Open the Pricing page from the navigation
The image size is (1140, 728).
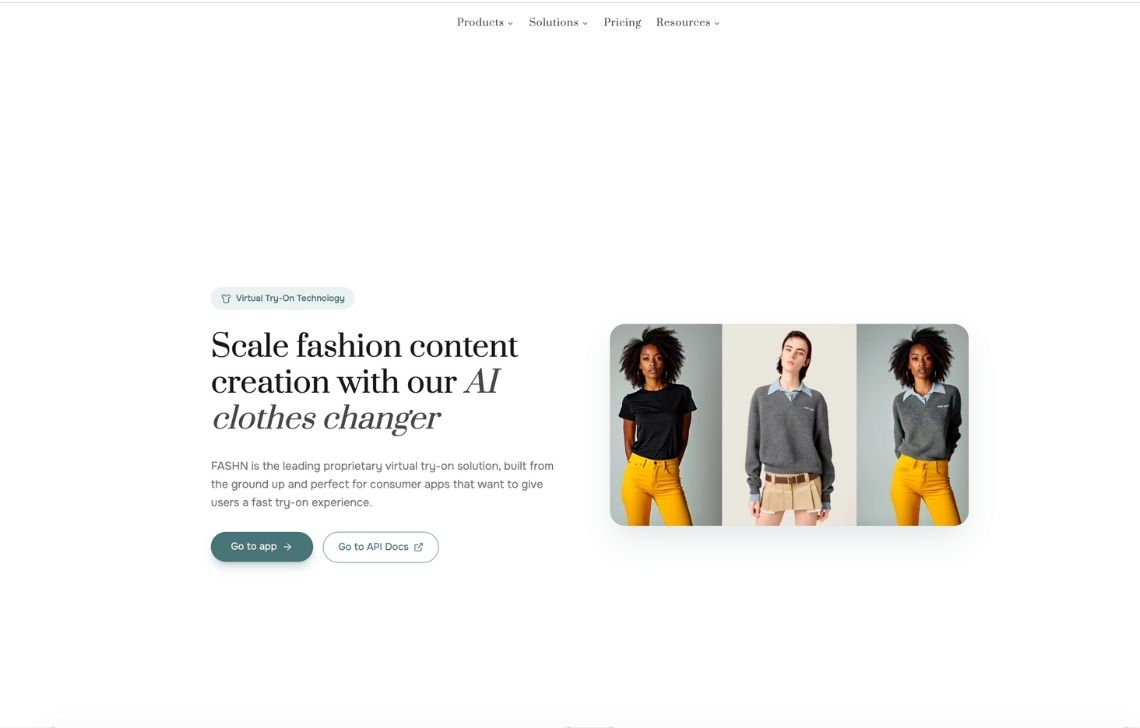tap(622, 23)
